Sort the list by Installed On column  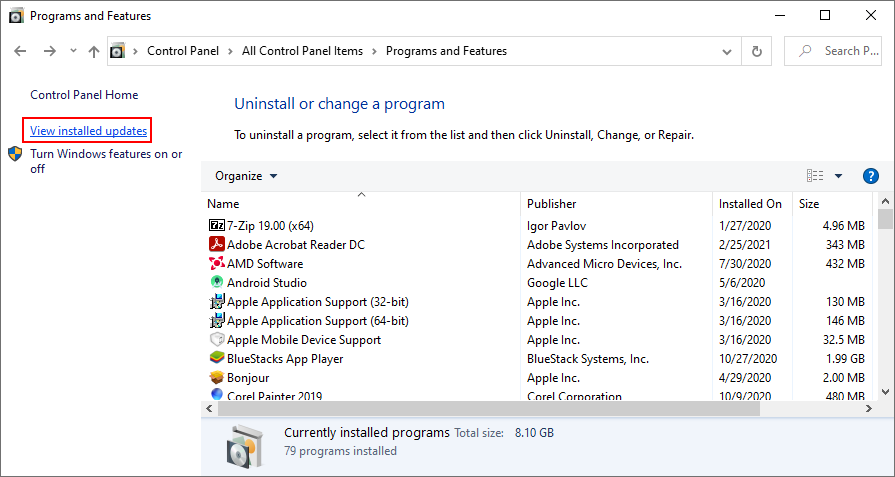point(750,204)
